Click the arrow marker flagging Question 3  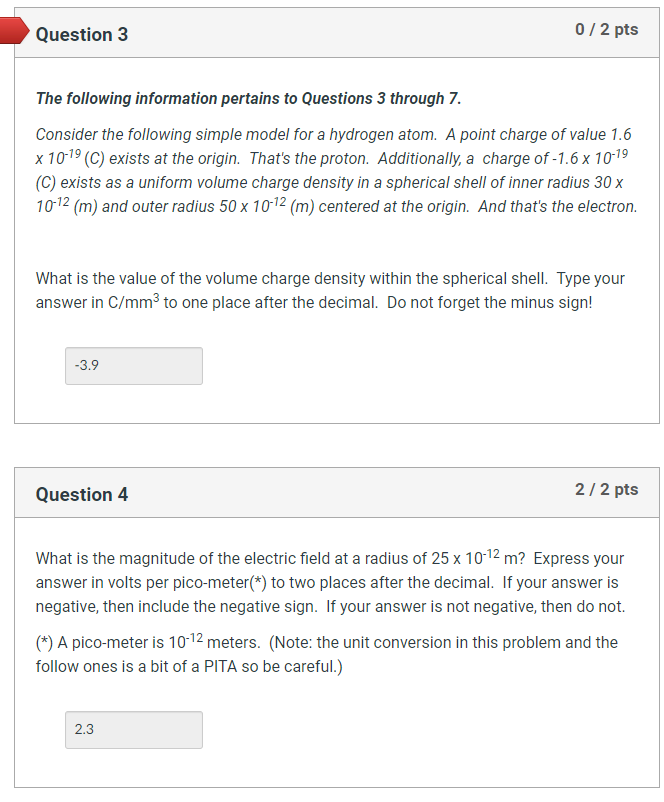(11, 31)
